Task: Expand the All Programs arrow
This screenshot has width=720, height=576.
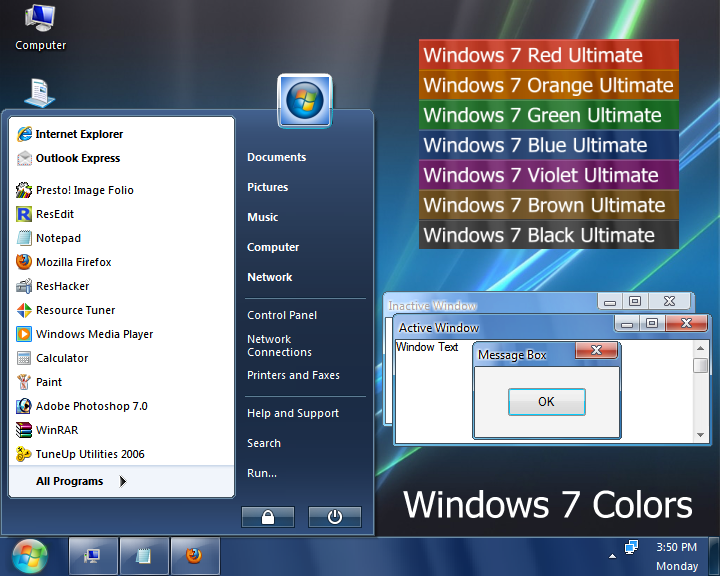Action: click(x=123, y=481)
